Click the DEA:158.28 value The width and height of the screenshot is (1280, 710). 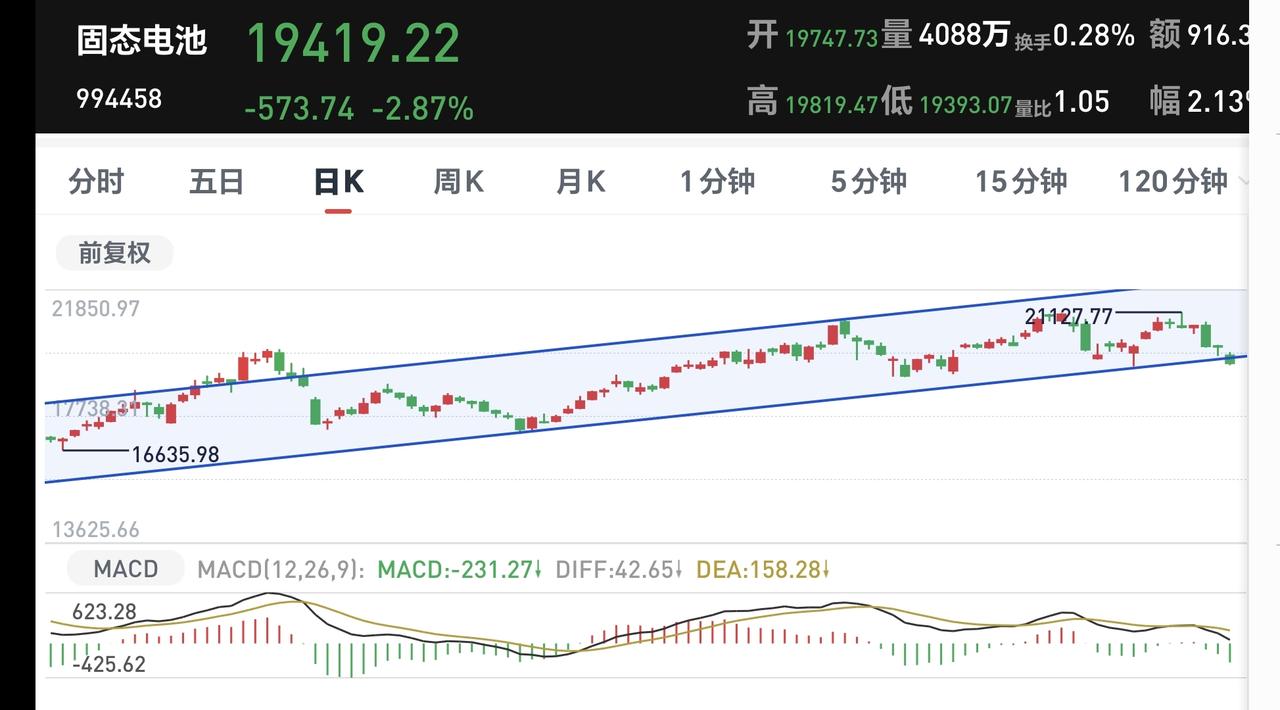tap(764, 570)
